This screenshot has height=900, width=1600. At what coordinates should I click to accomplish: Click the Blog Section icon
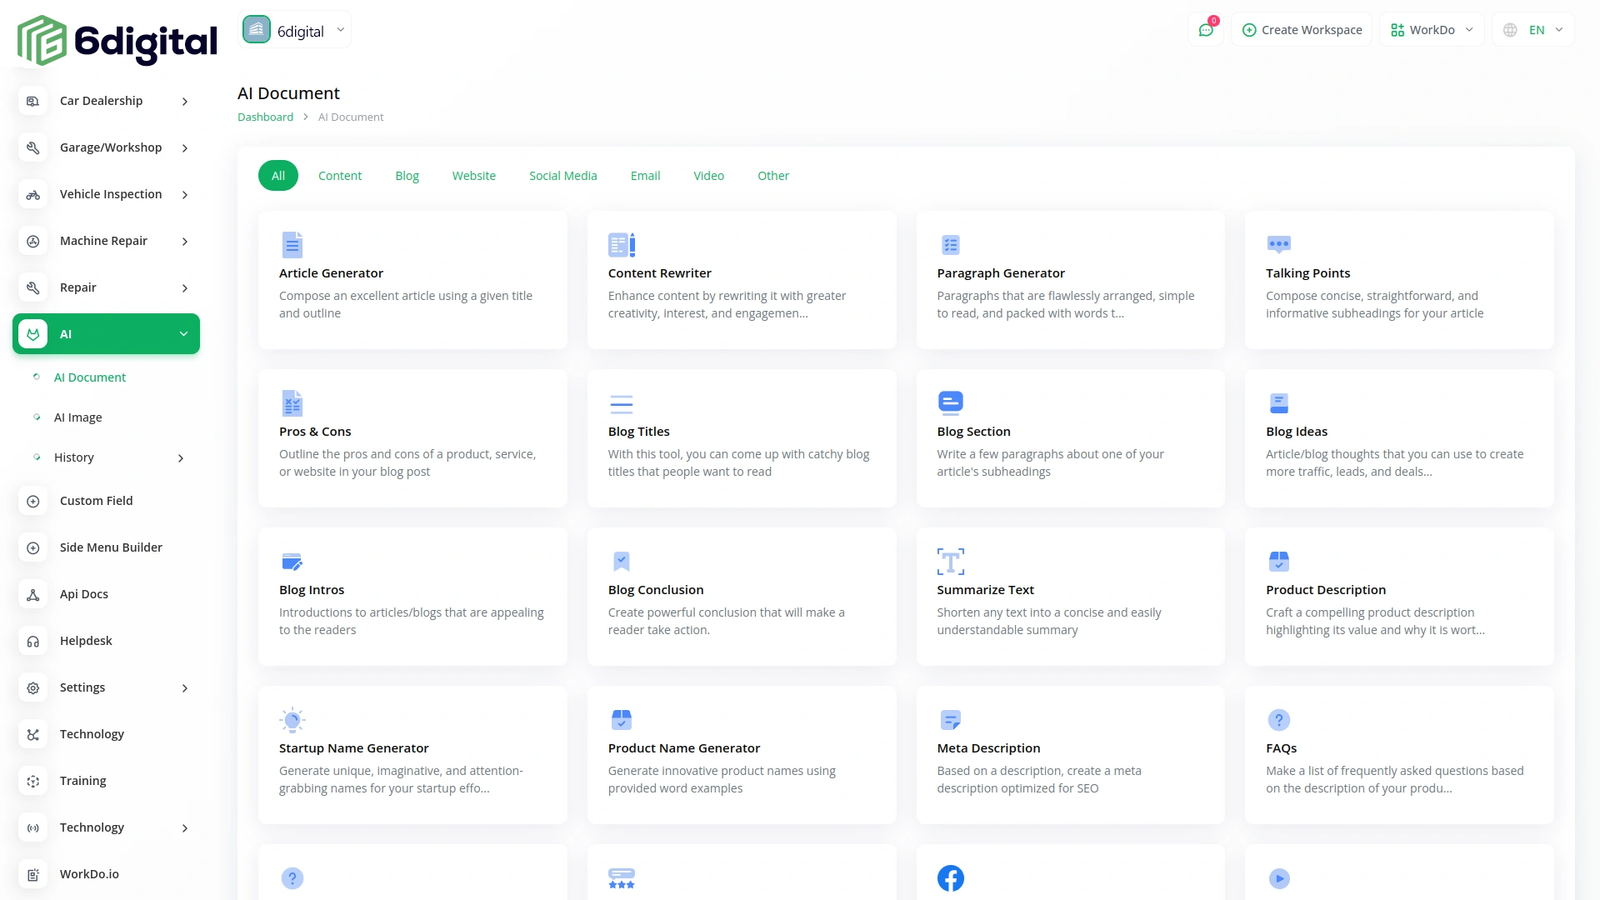point(950,402)
